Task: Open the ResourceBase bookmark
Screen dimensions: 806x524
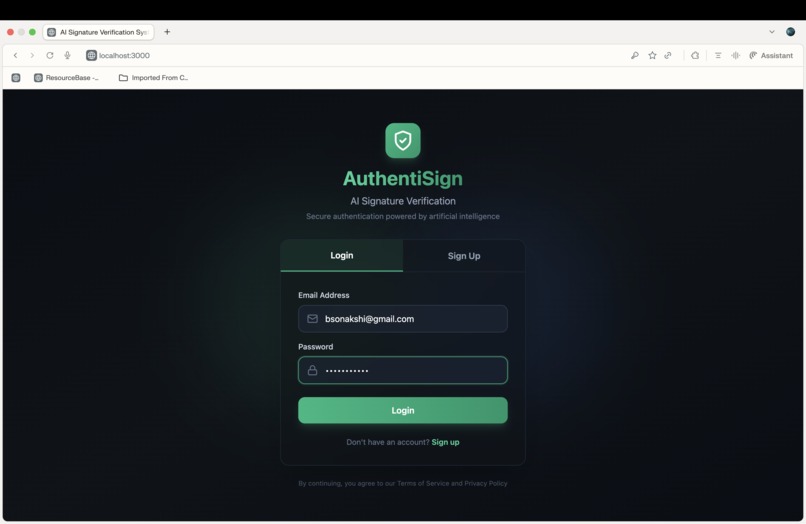Action: tap(66, 78)
